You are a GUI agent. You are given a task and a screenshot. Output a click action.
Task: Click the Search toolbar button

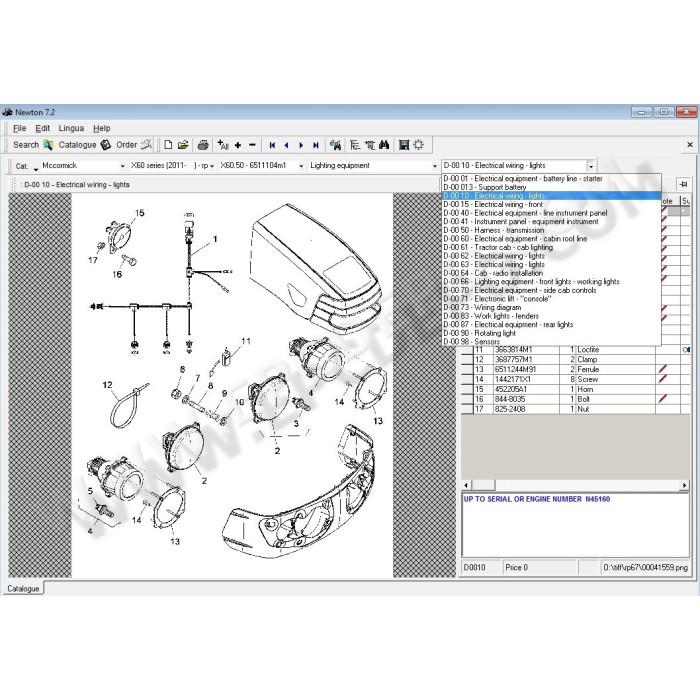pyautogui.click(x=33, y=145)
